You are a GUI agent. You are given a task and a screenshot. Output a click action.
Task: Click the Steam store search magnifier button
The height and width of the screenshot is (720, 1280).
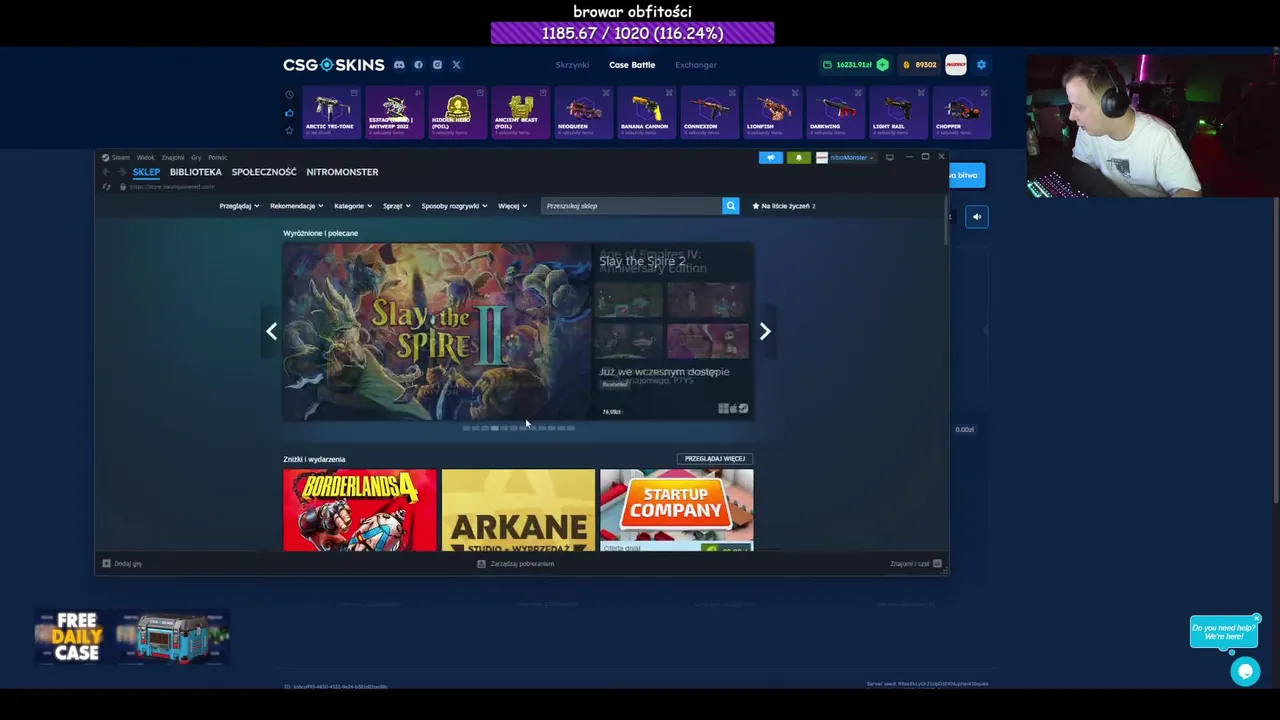point(730,206)
